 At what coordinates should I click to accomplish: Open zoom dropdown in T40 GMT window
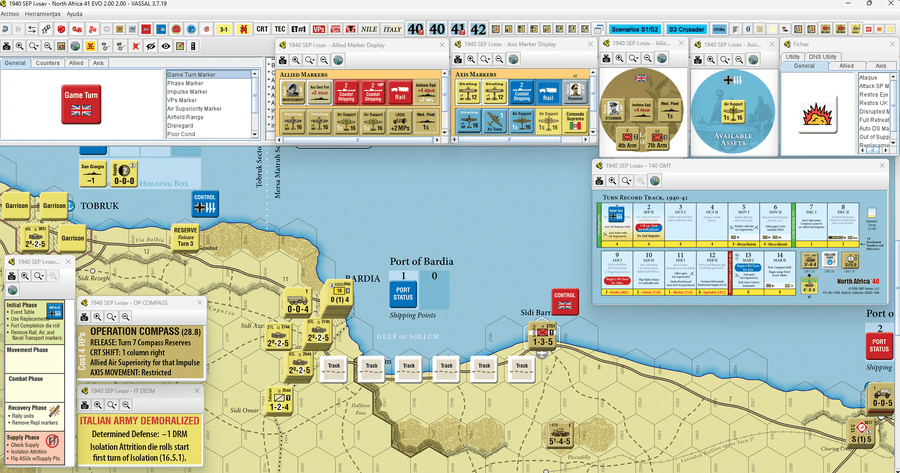(x=626, y=181)
